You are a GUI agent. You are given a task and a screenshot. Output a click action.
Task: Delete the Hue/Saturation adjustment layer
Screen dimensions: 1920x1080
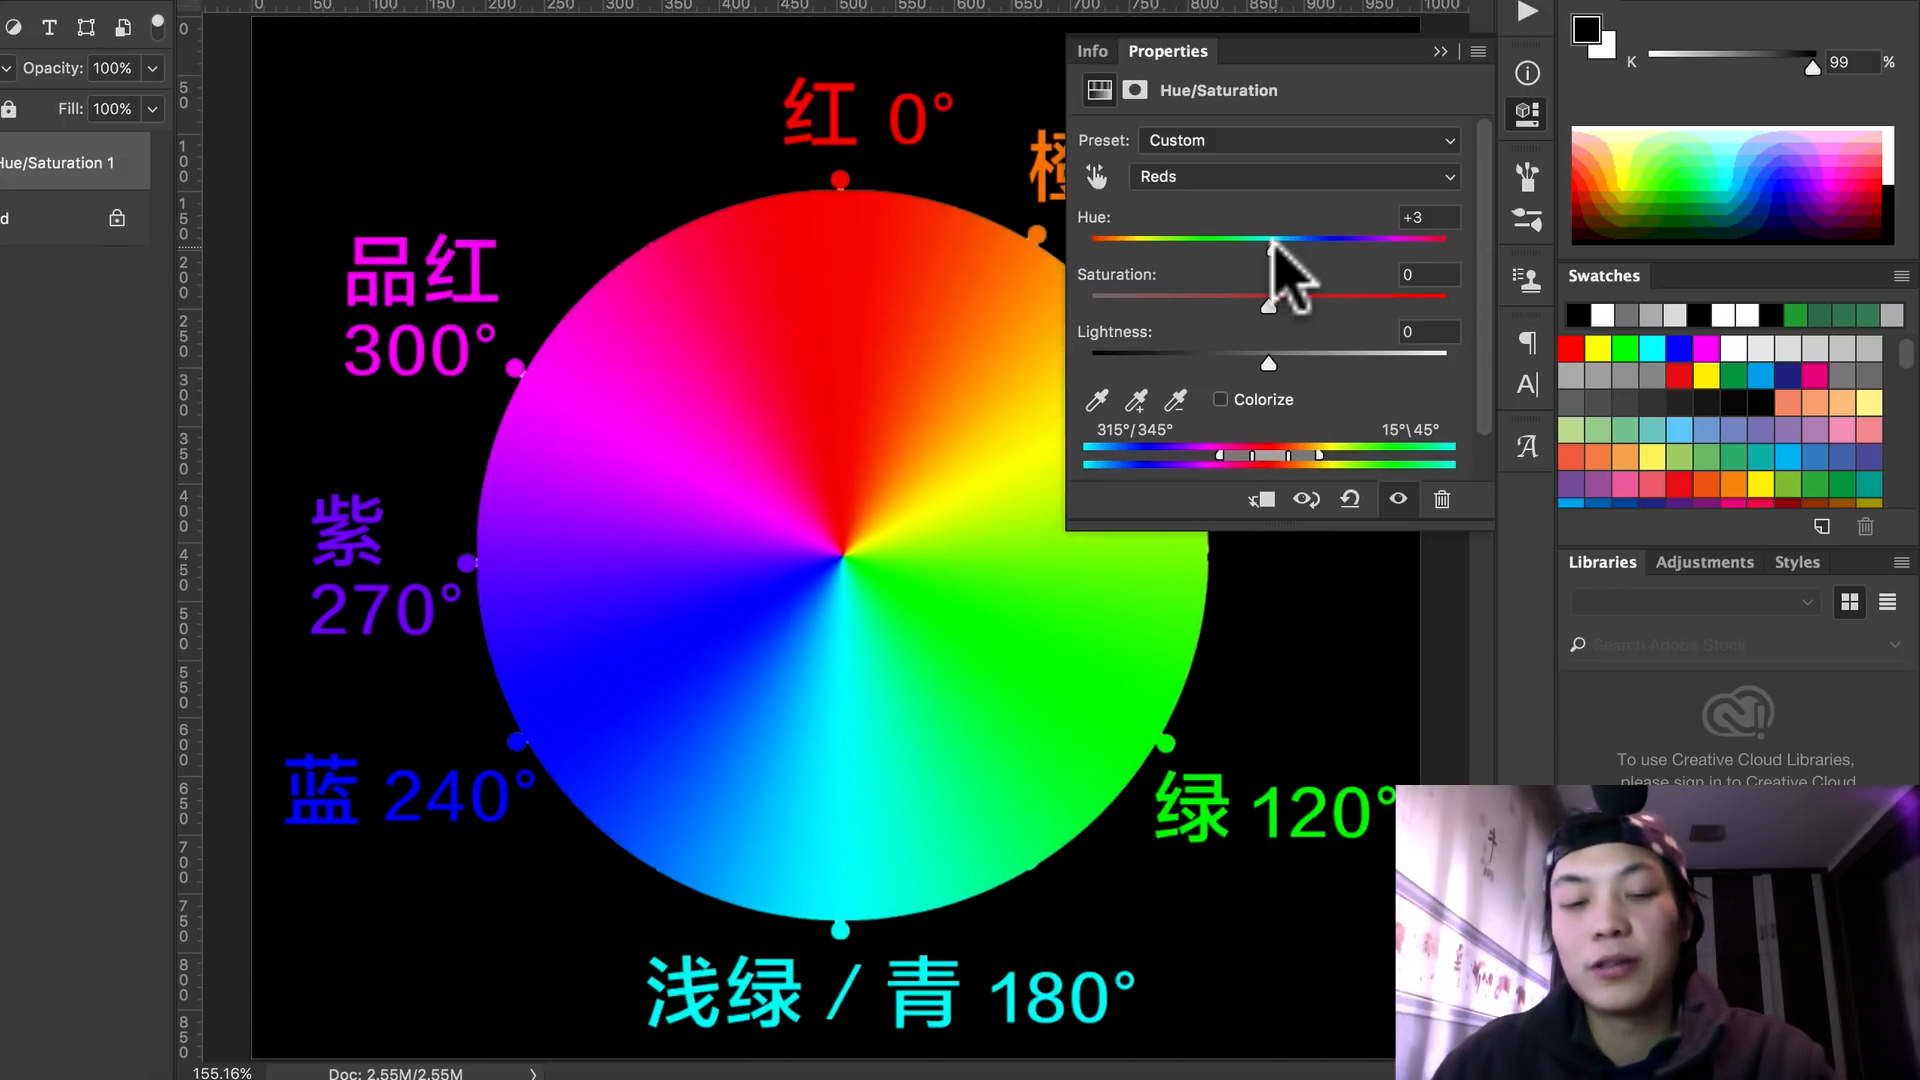point(1442,499)
